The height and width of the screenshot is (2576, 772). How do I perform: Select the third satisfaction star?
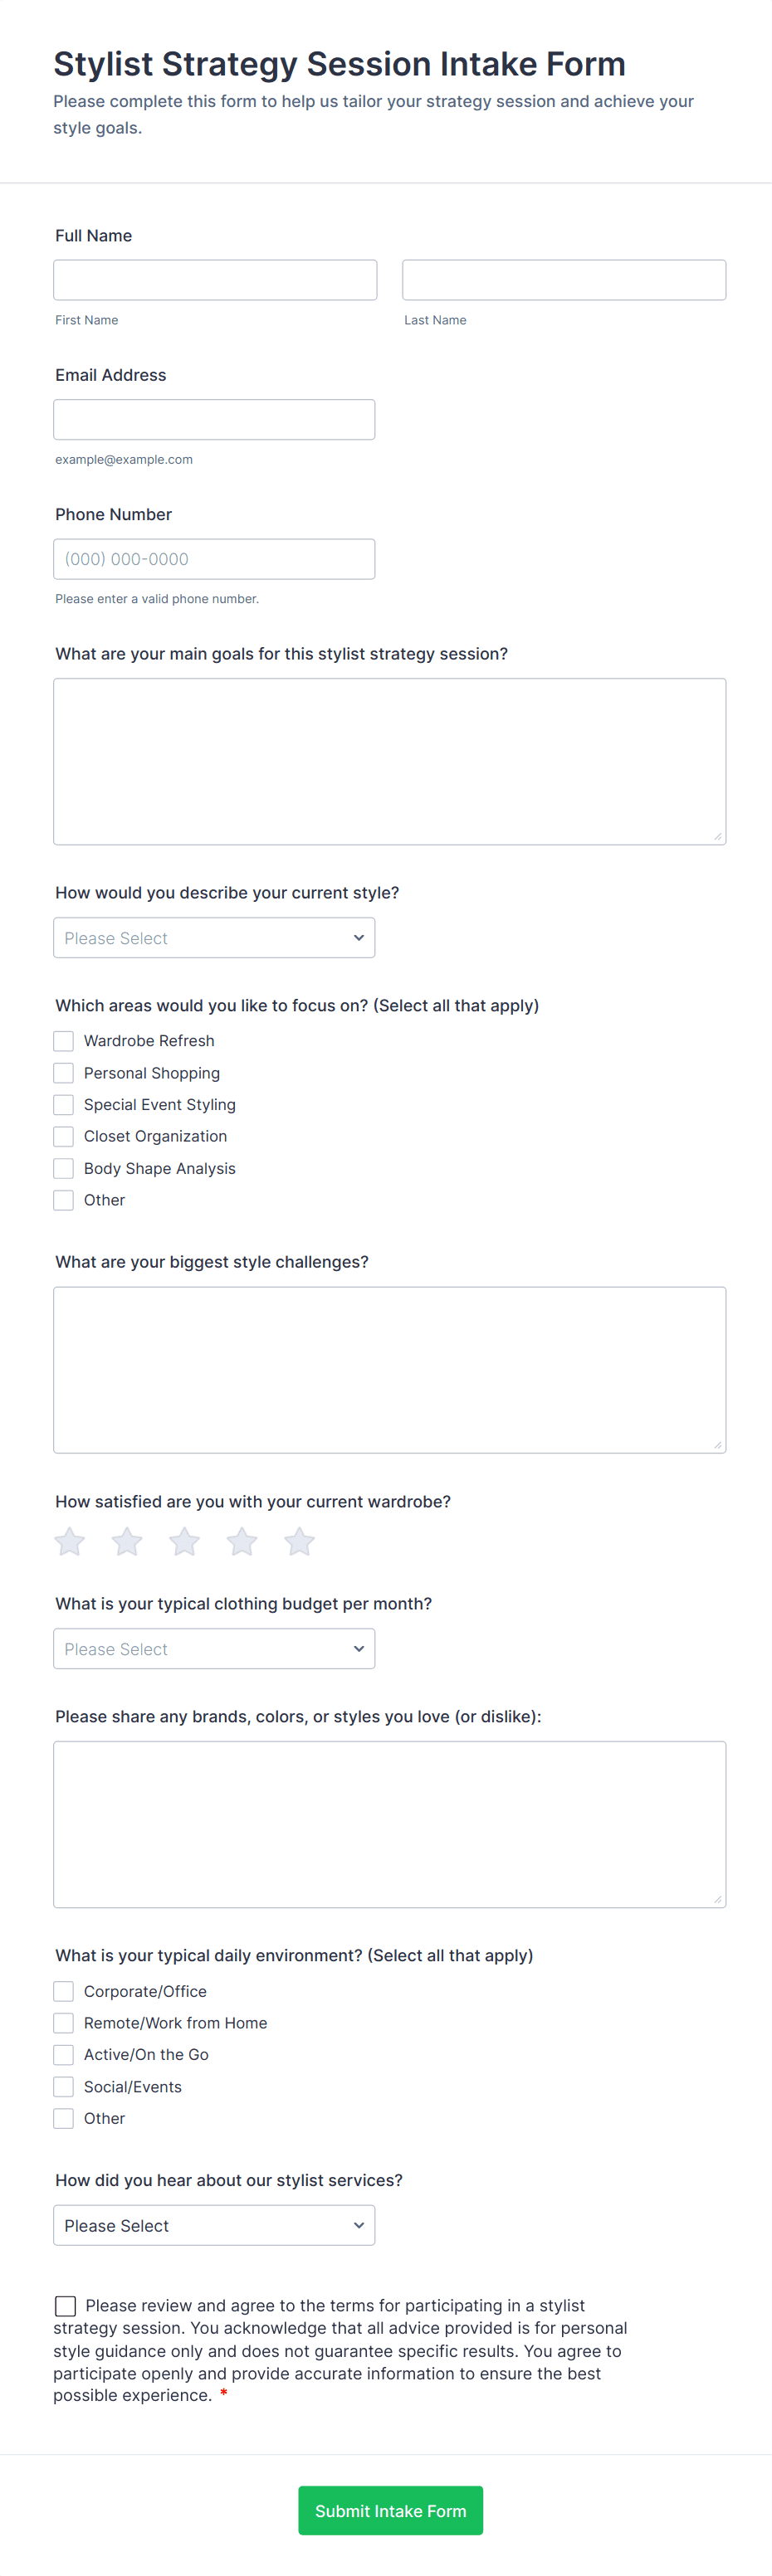(x=184, y=1541)
